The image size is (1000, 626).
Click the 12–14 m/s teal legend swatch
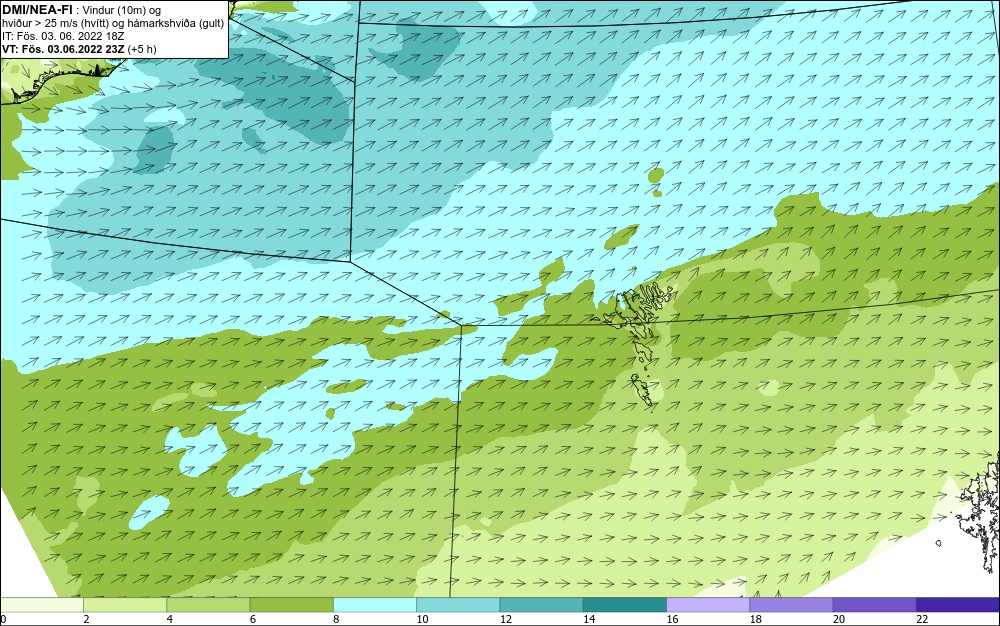pos(541,604)
